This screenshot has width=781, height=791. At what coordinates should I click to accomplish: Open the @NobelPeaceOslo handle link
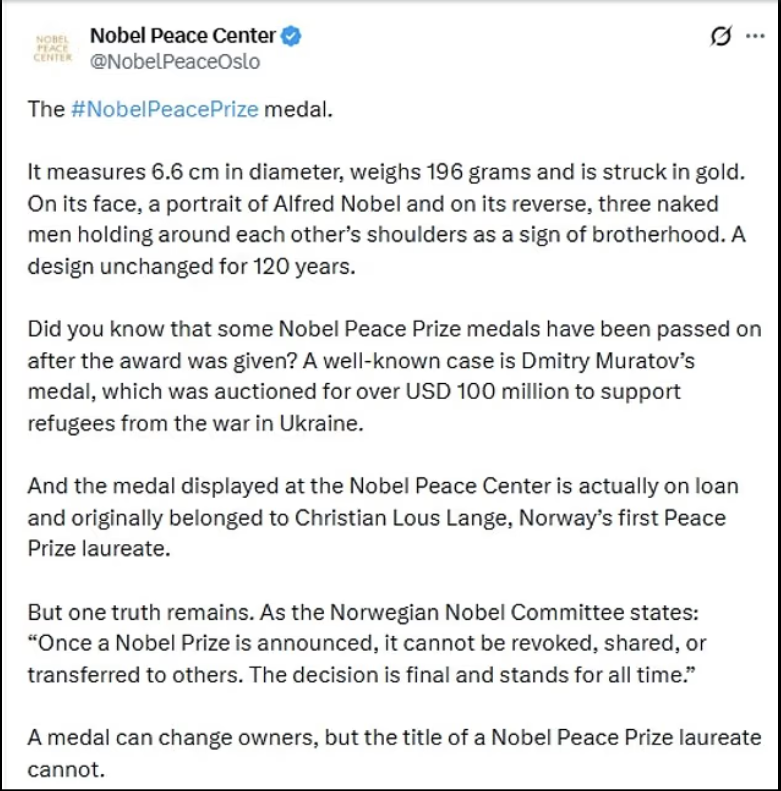(x=175, y=62)
